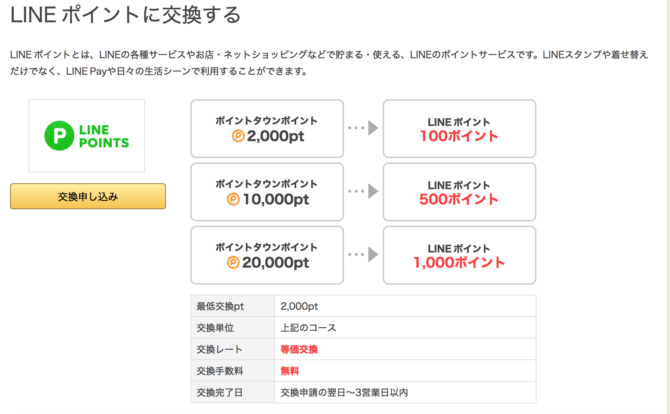Select the LINE ポイント 1,000ポイント box
This screenshot has width=670, height=414.
[x=459, y=255]
